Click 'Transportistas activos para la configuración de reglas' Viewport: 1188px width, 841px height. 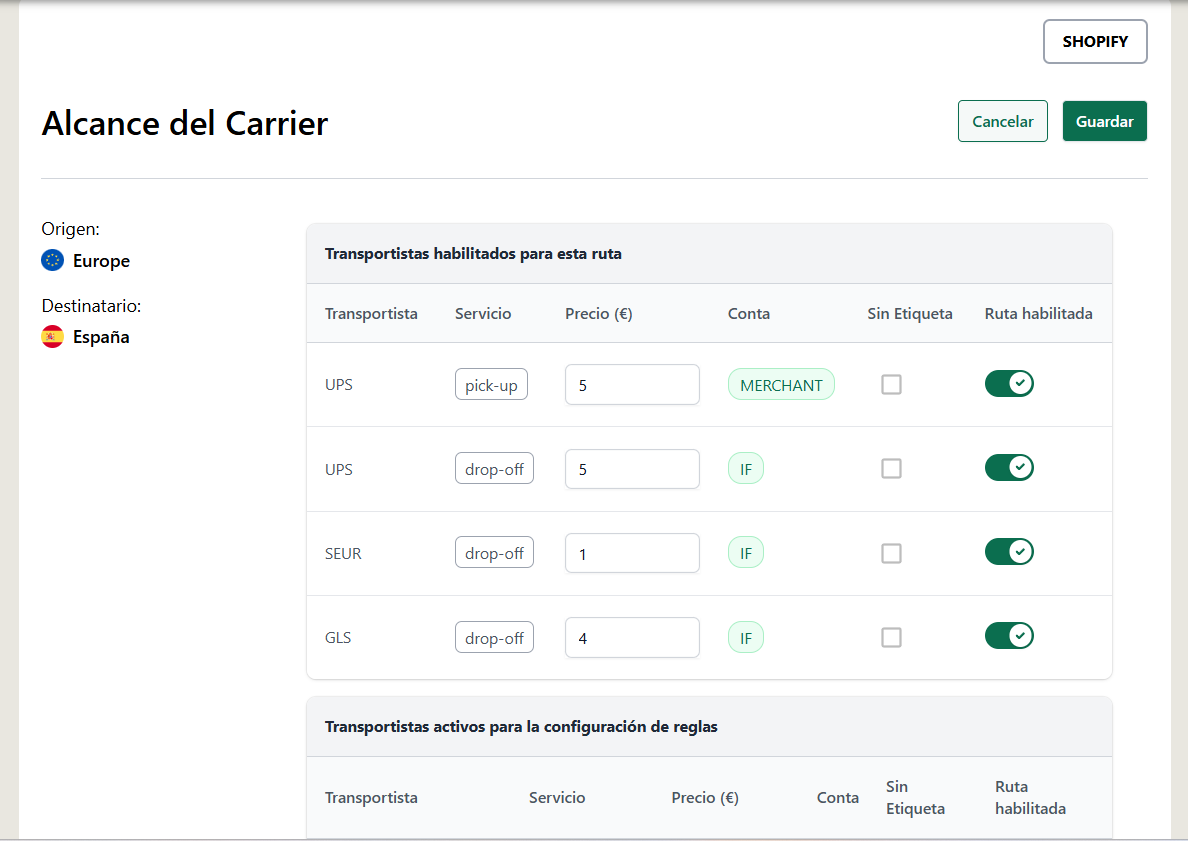521,727
